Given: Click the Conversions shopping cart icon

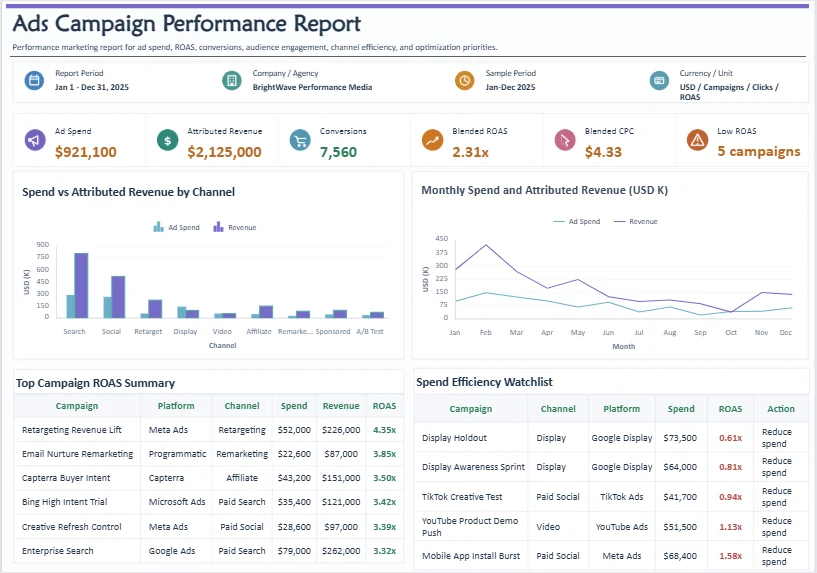Looking at the screenshot, I should click(300, 140).
